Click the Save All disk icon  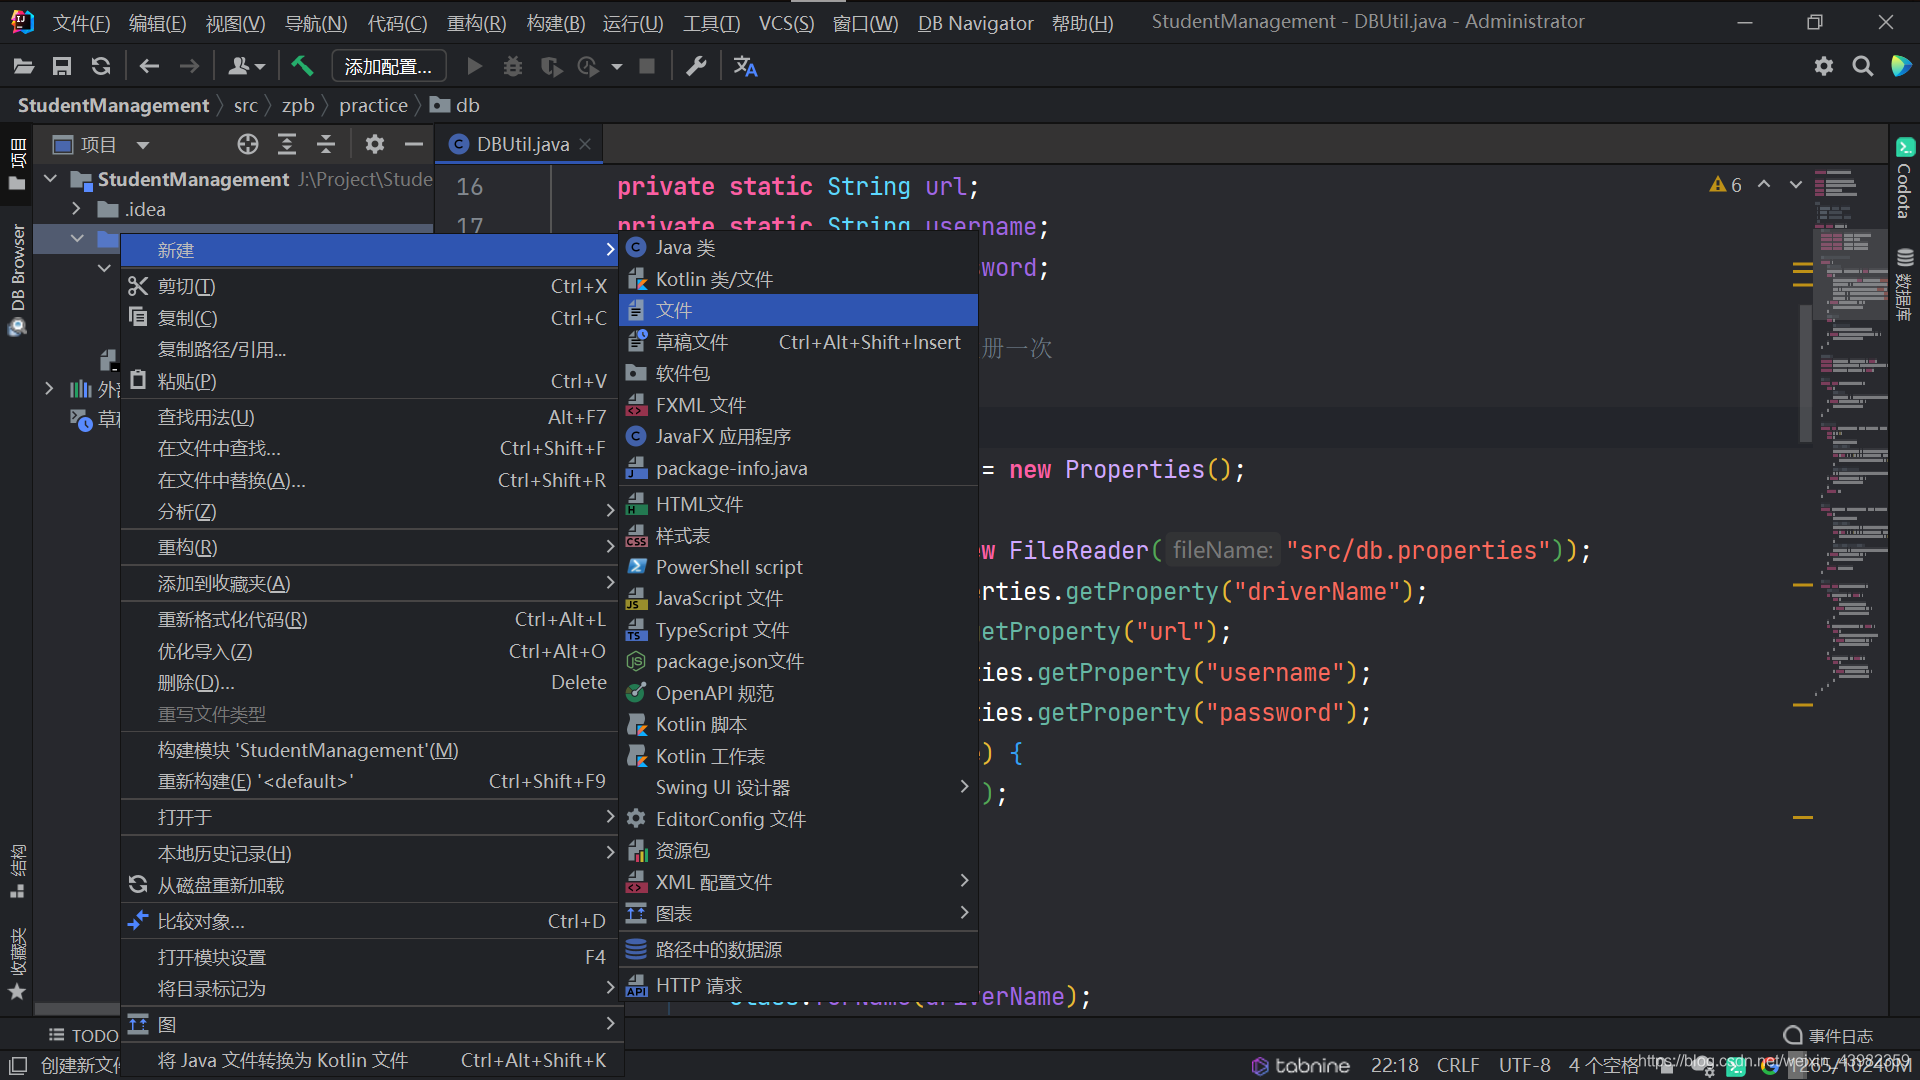tap(62, 66)
